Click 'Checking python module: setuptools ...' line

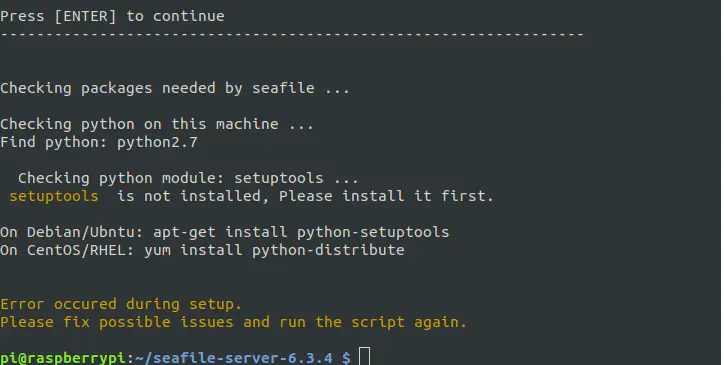(x=188, y=178)
